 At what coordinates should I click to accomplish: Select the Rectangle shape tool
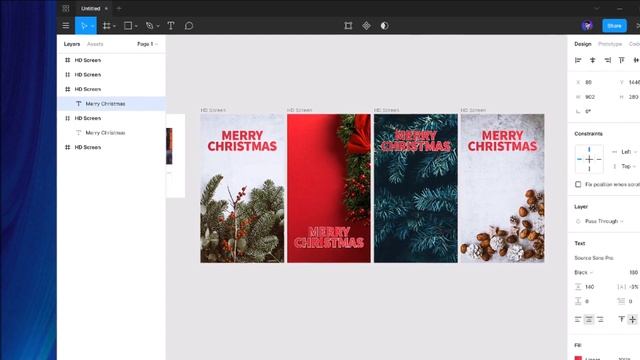(128, 26)
